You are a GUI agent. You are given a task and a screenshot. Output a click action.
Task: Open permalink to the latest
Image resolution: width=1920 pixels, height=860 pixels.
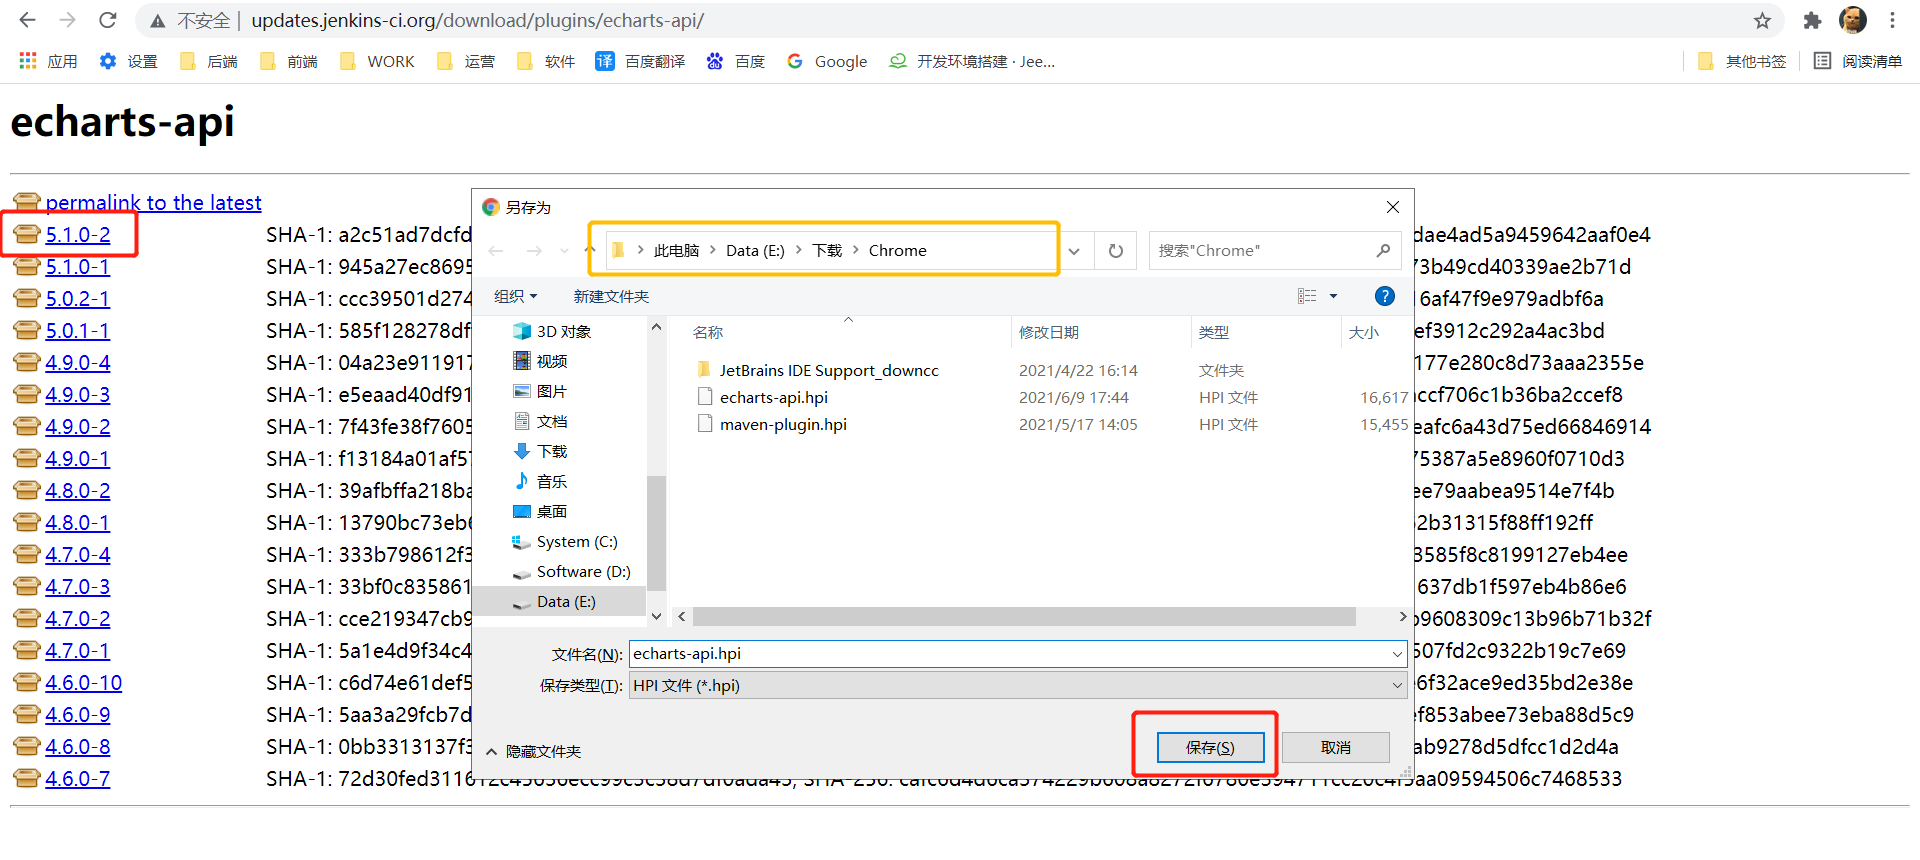(x=153, y=202)
